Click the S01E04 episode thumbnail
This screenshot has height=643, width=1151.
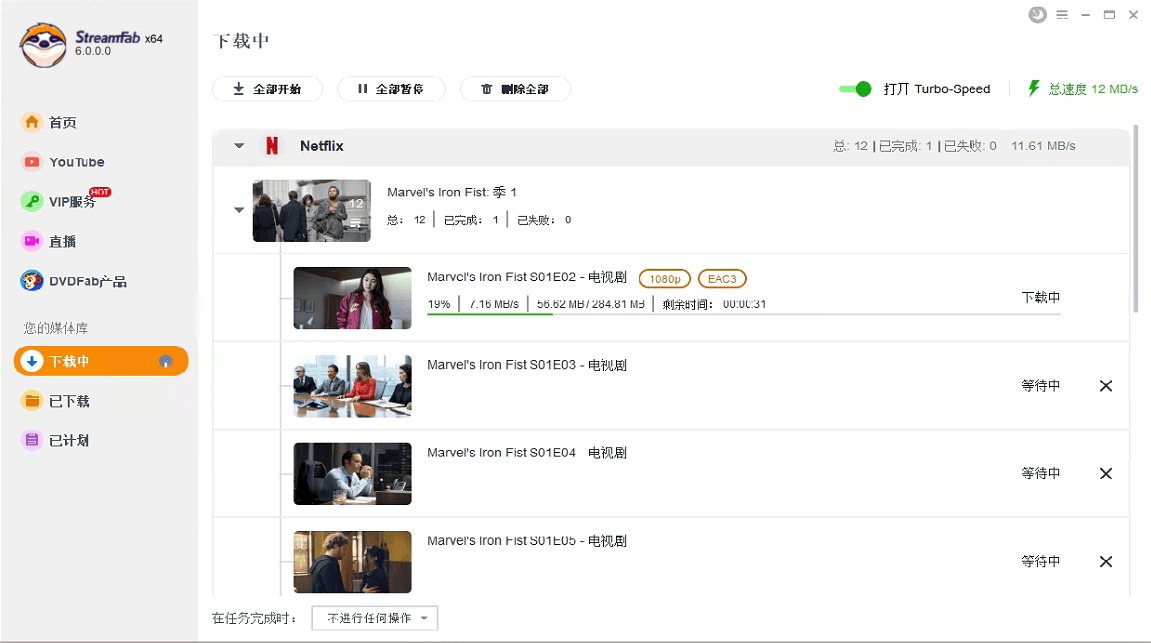[352, 474]
